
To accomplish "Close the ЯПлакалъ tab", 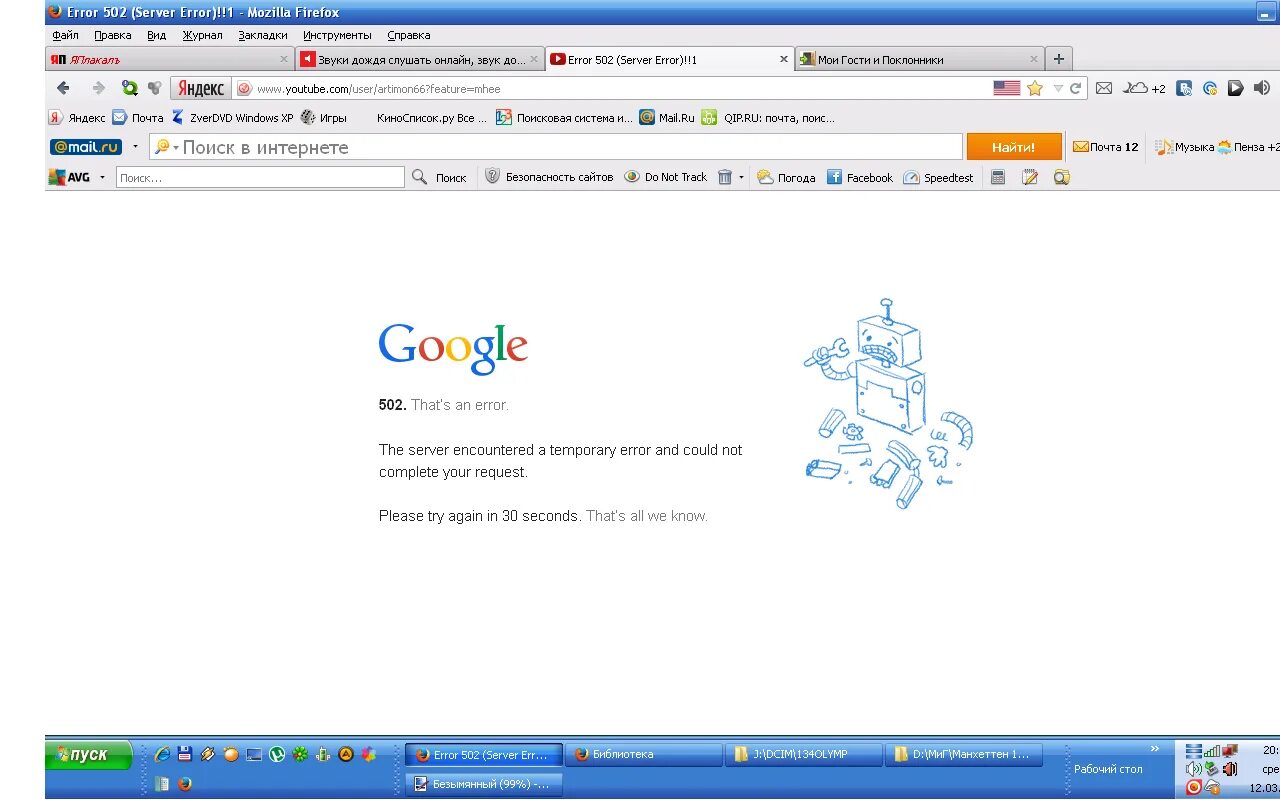I will 283,59.
